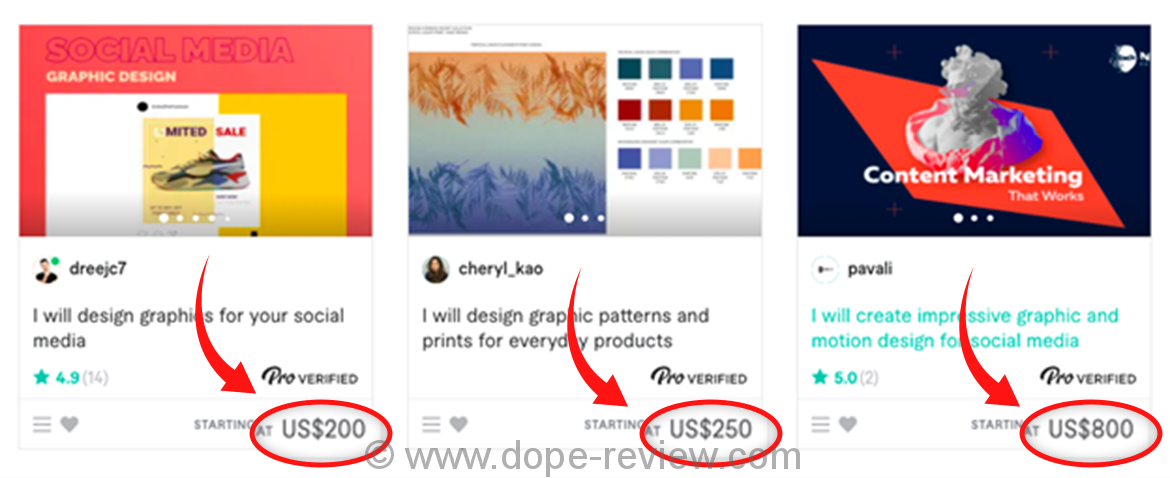Click the Content Marketing That Works thumbnail
The height and width of the screenshot is (478, 1170).
tap(974, 130)
